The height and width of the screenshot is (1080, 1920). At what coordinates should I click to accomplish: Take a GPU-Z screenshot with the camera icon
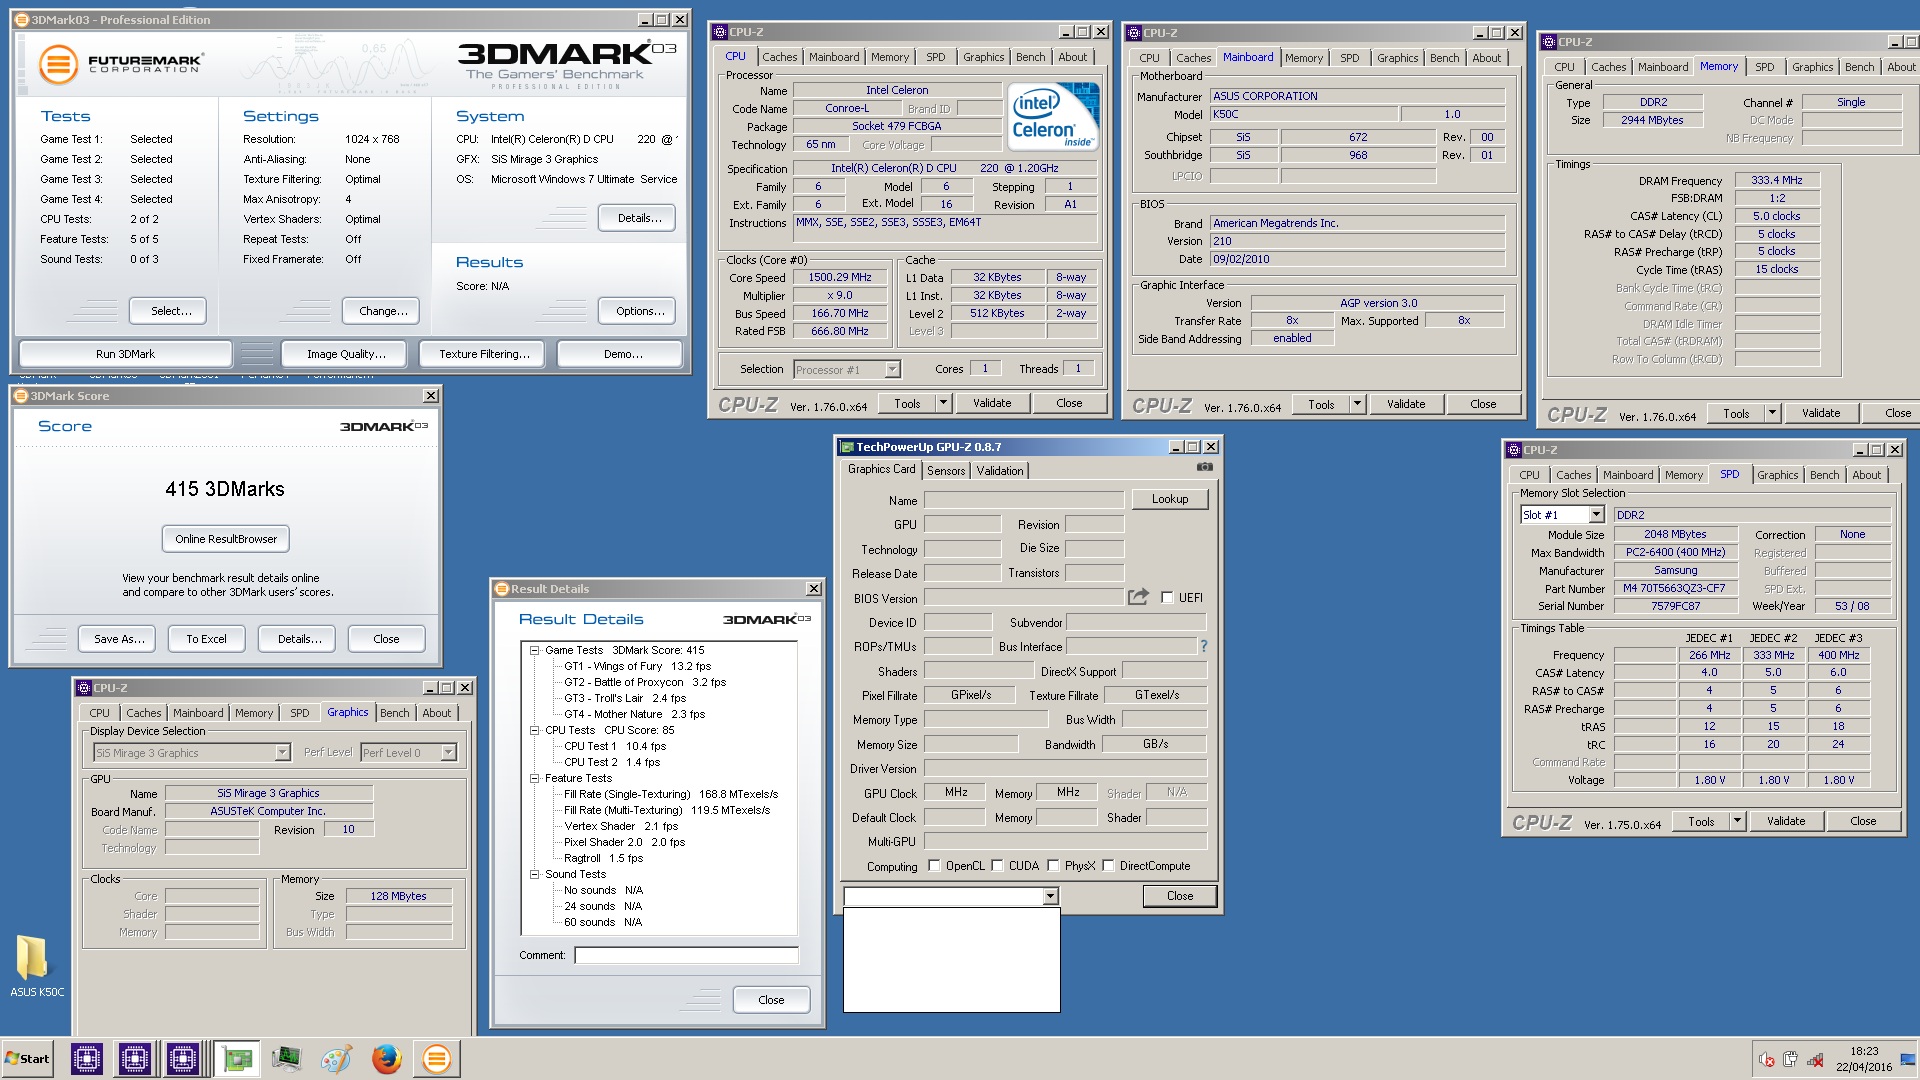coord(1205,467)
